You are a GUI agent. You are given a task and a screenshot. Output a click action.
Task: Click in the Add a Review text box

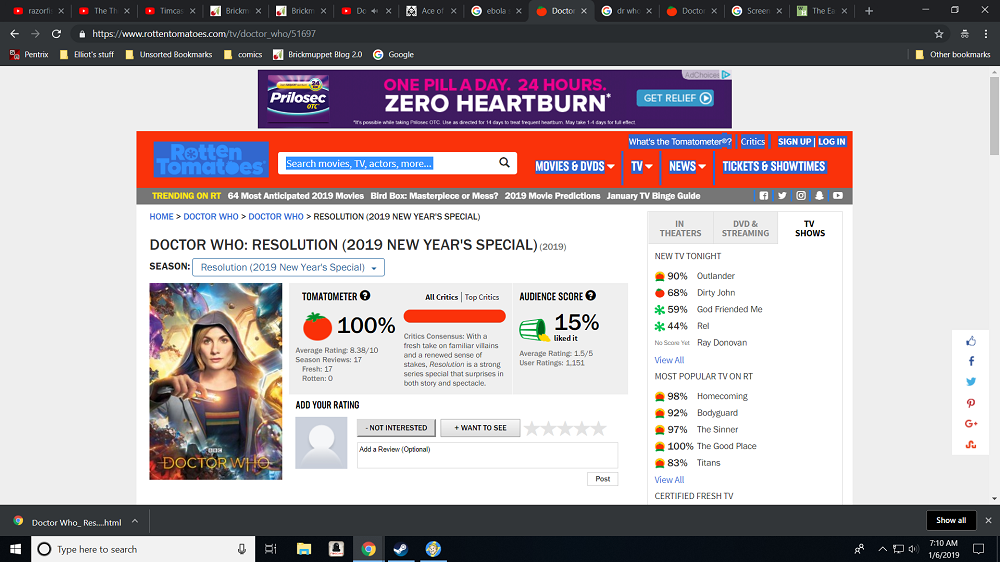point(487,455)
